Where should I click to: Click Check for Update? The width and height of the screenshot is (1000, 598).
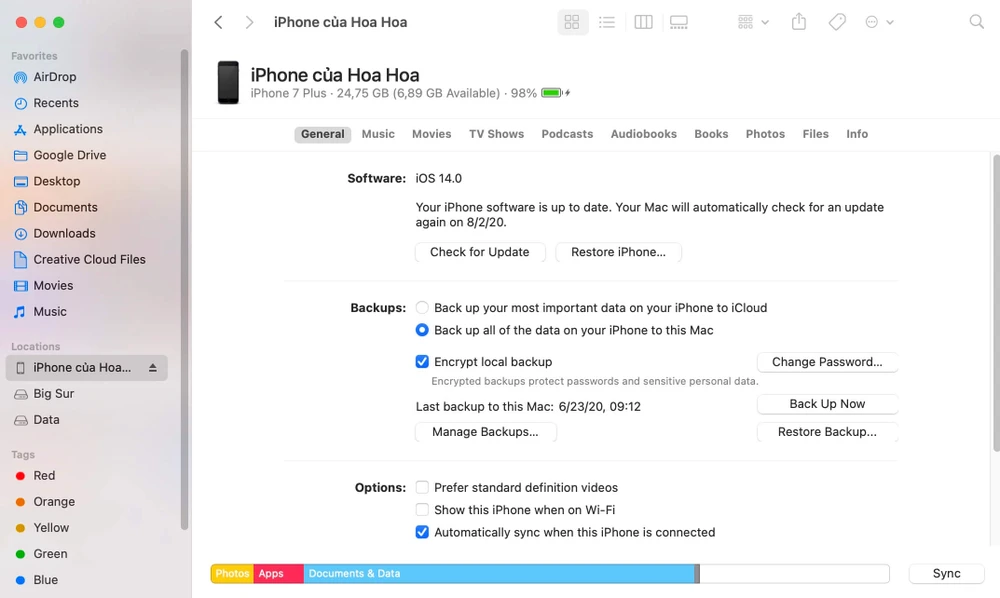coord(480,252)
